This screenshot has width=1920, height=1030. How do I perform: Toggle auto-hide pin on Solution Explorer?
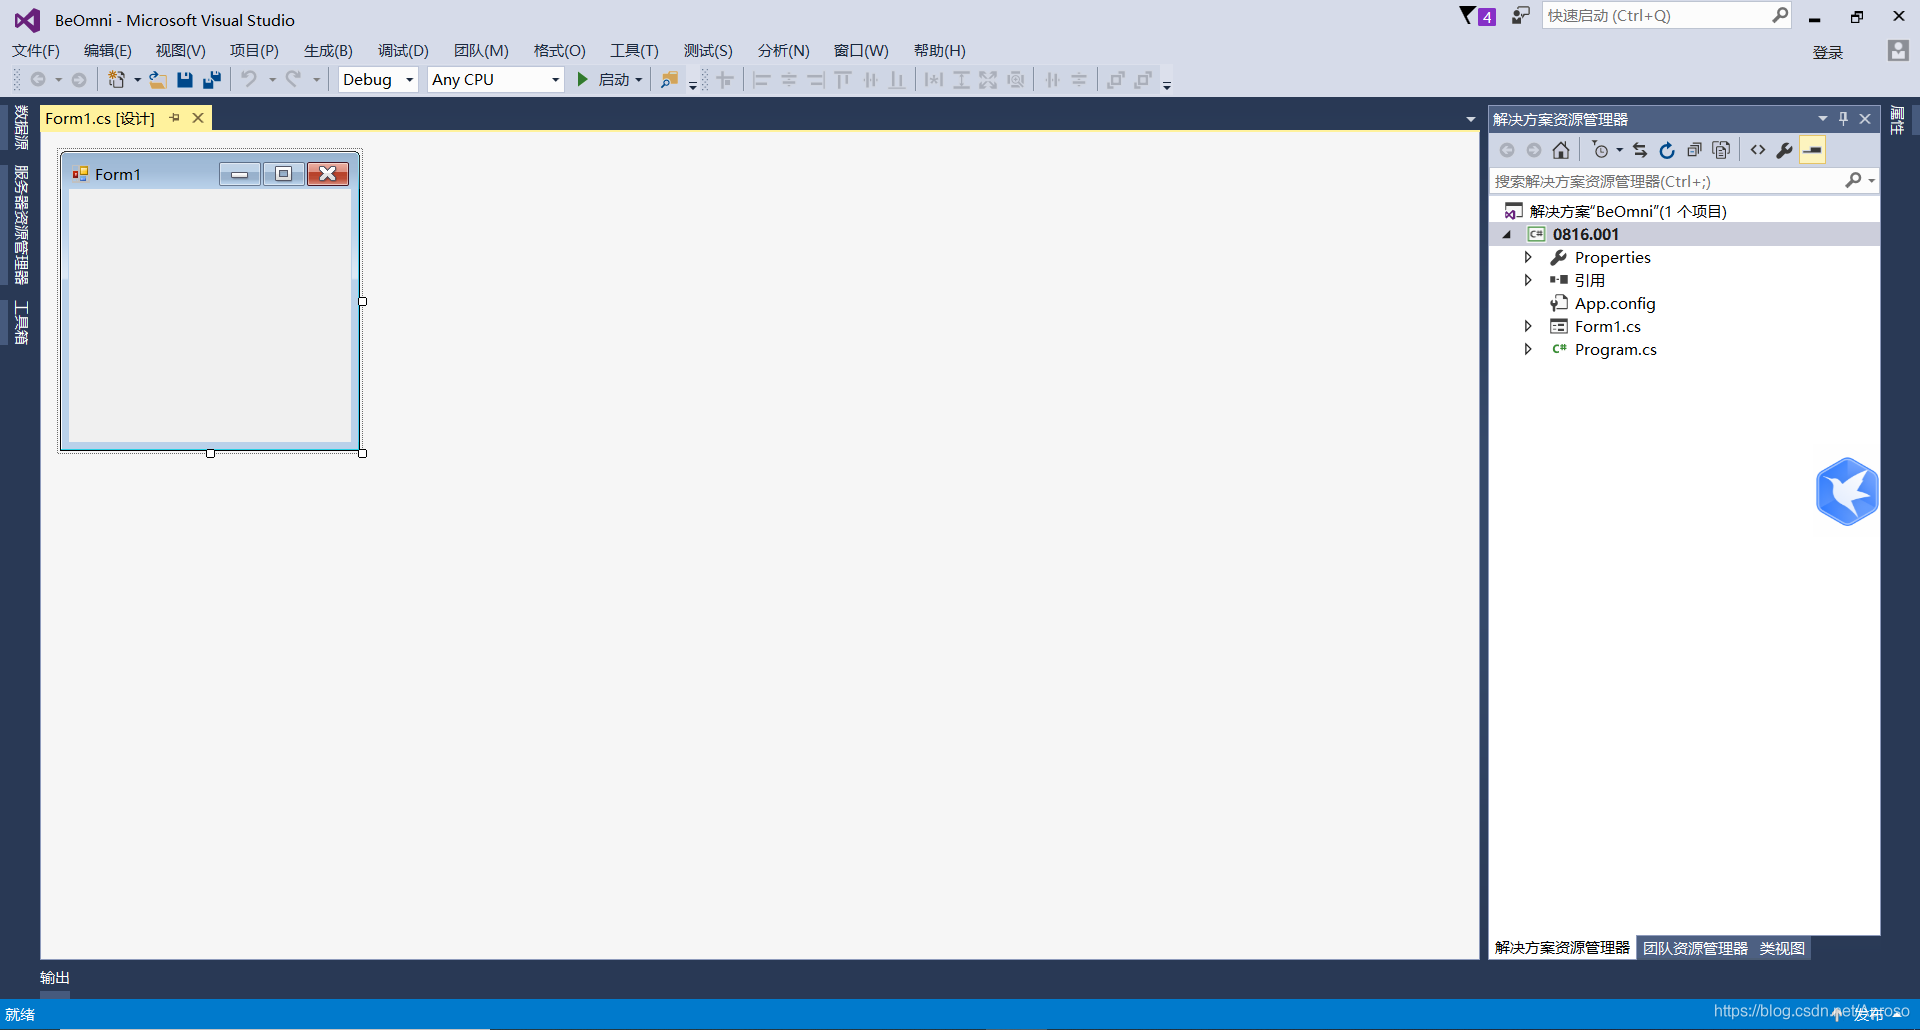click(x=1843, y=119)
